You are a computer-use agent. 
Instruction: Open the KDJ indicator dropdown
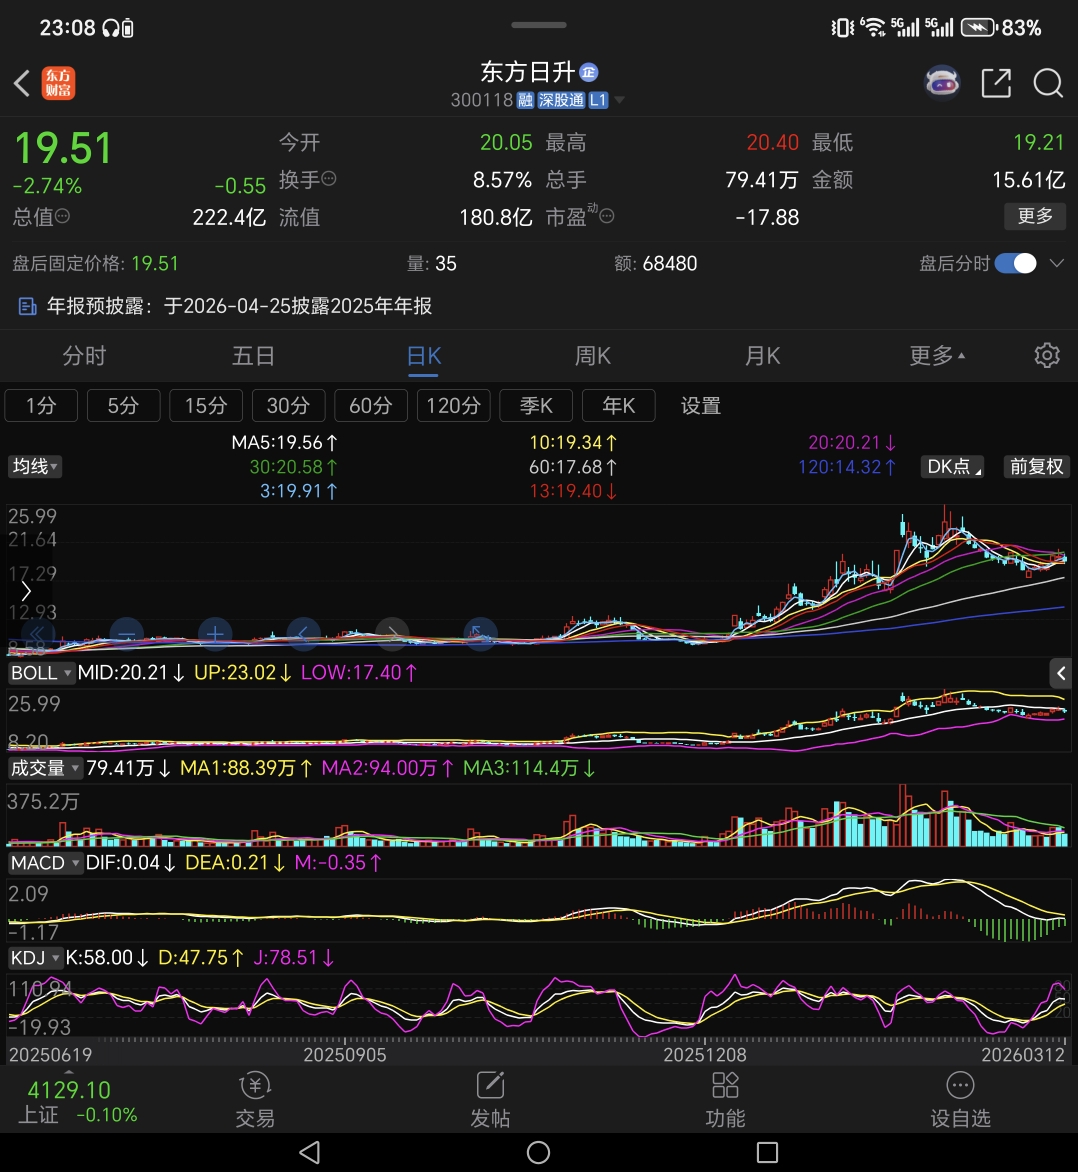click(x=35, y=957)
